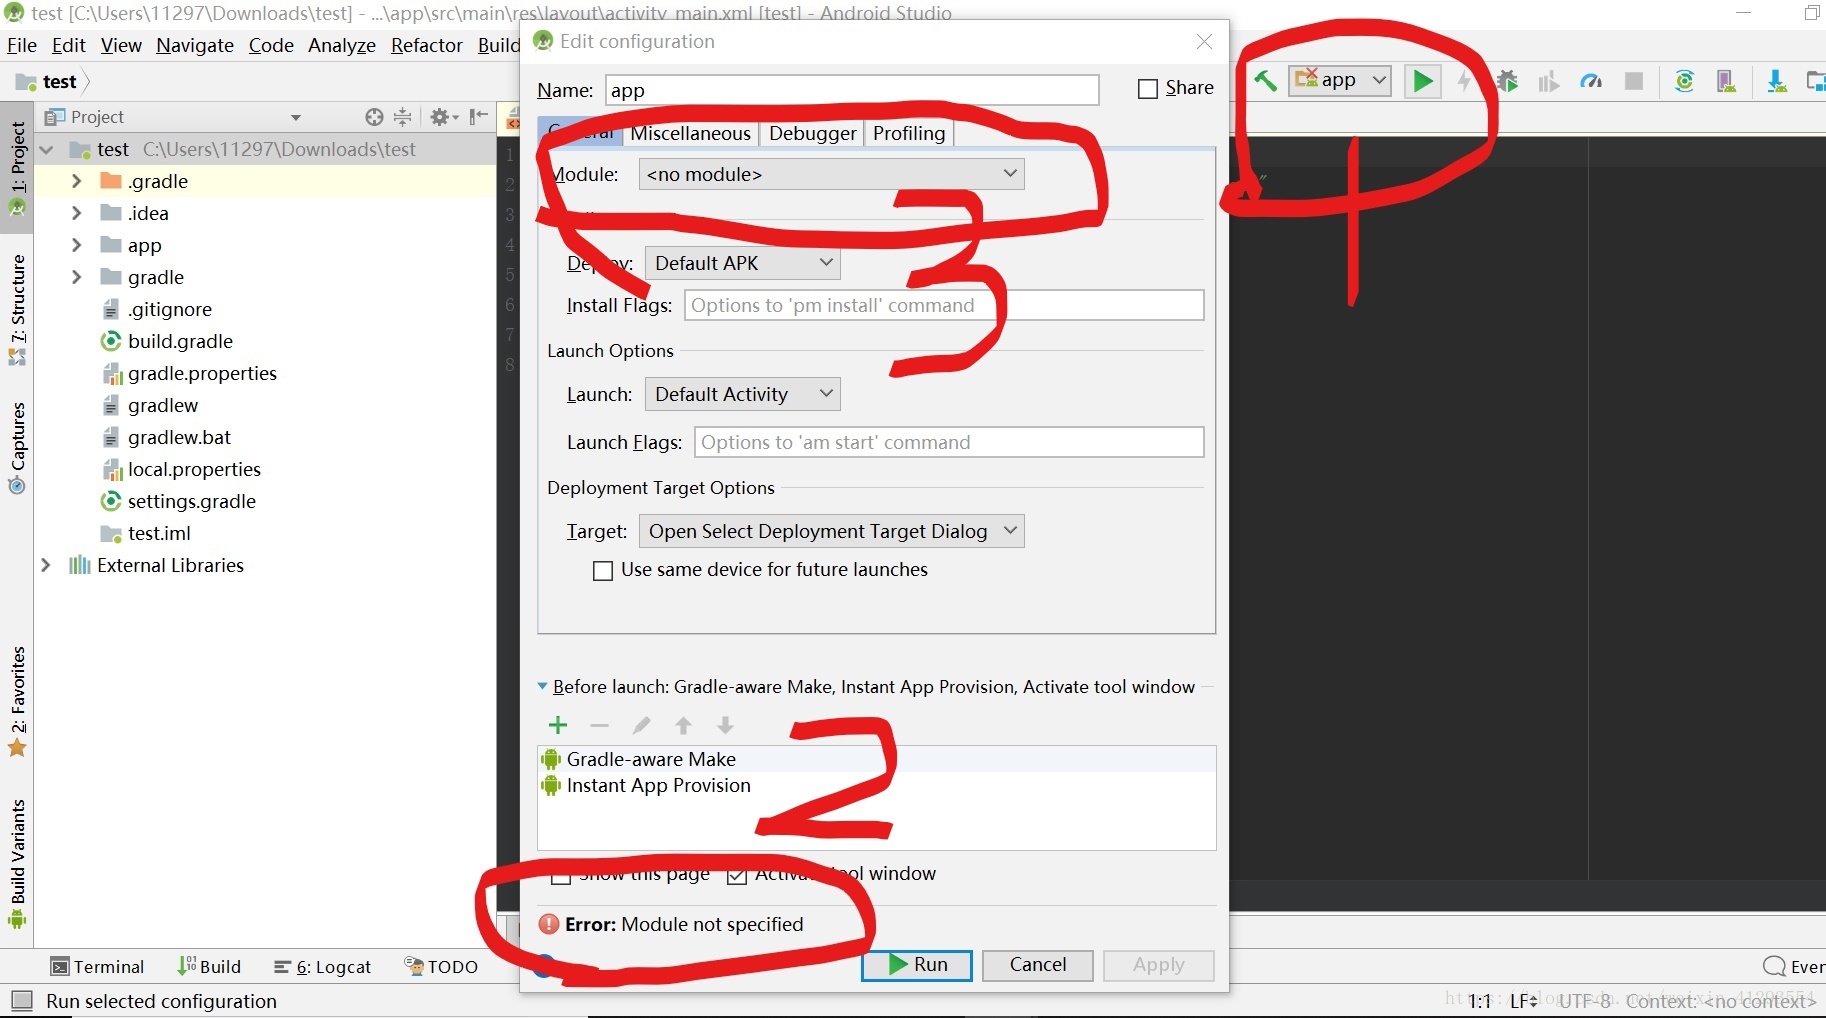The height and width of the screenshot is (1018, 1826).
Task: Remove before launch task with minus icon
Action: [x=599, y=725]
